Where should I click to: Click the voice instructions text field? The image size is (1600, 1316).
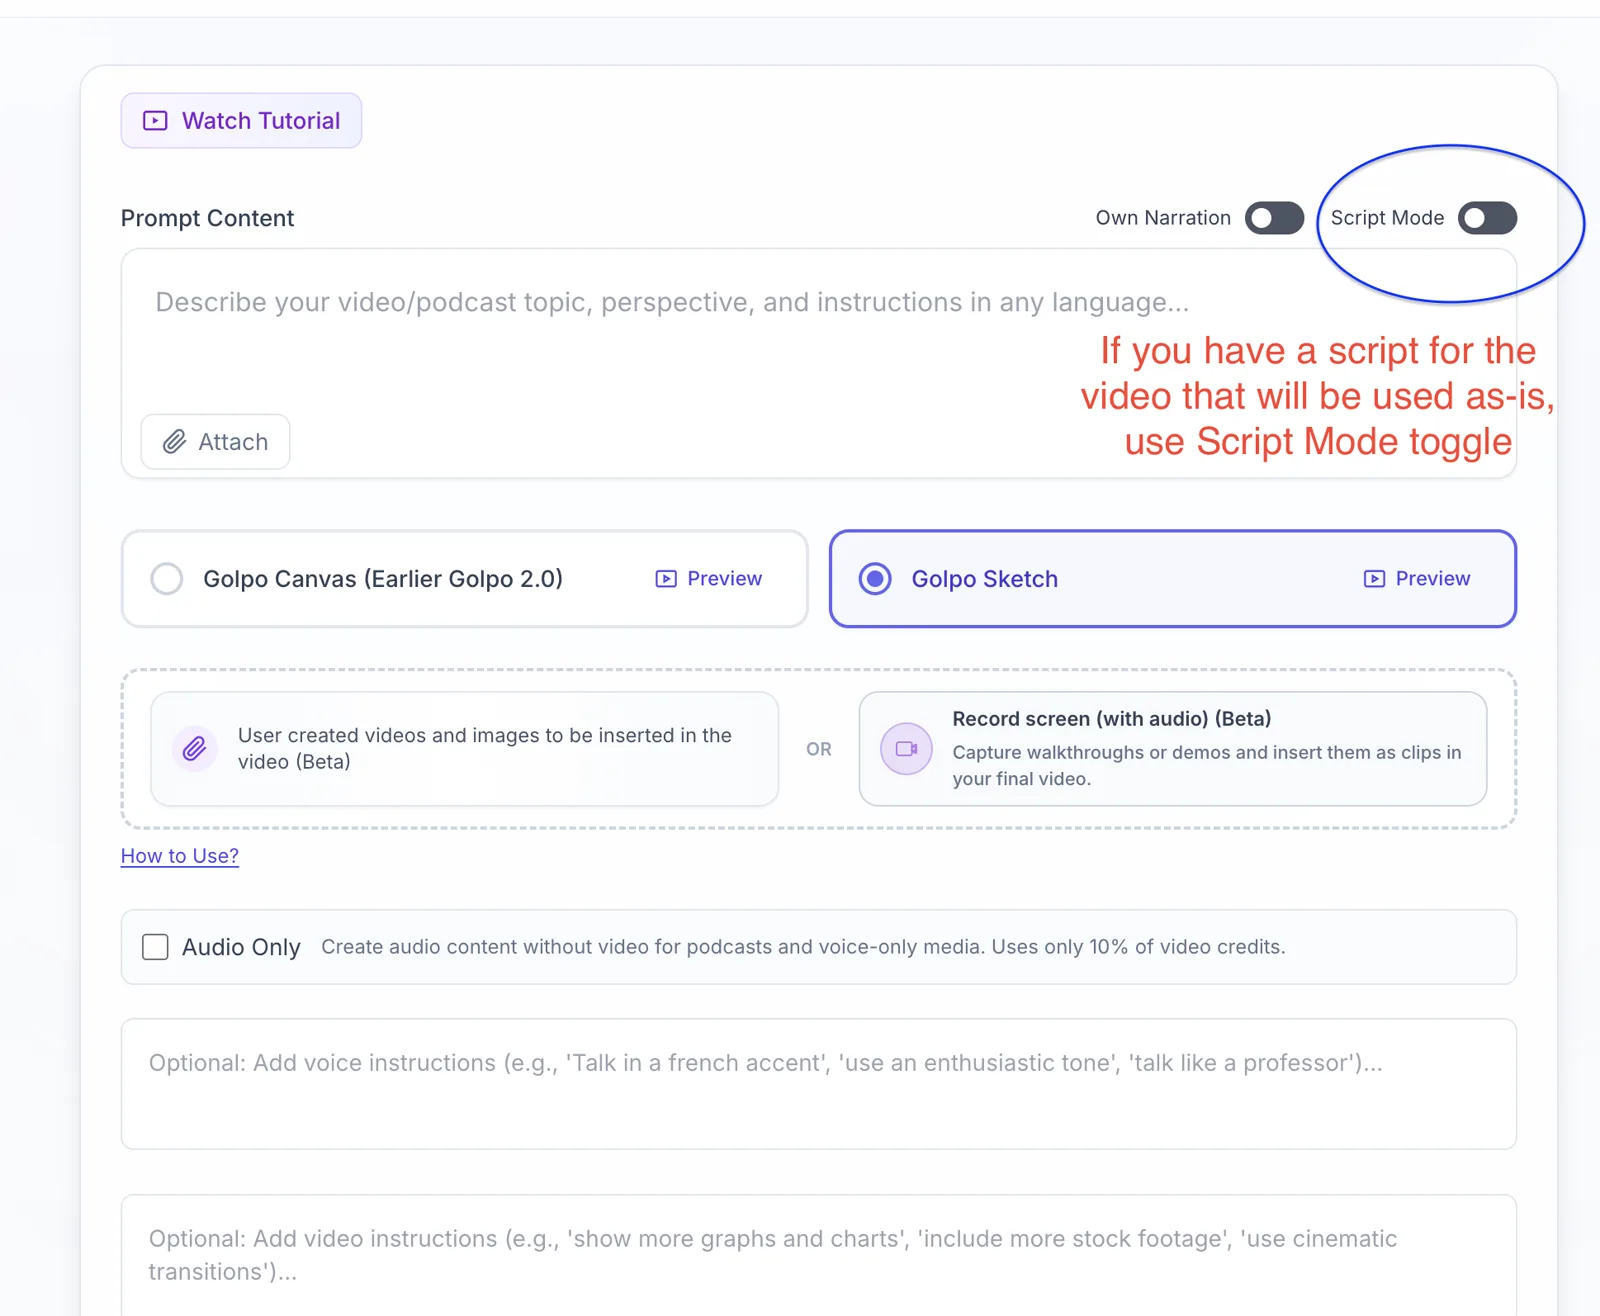818,1084
